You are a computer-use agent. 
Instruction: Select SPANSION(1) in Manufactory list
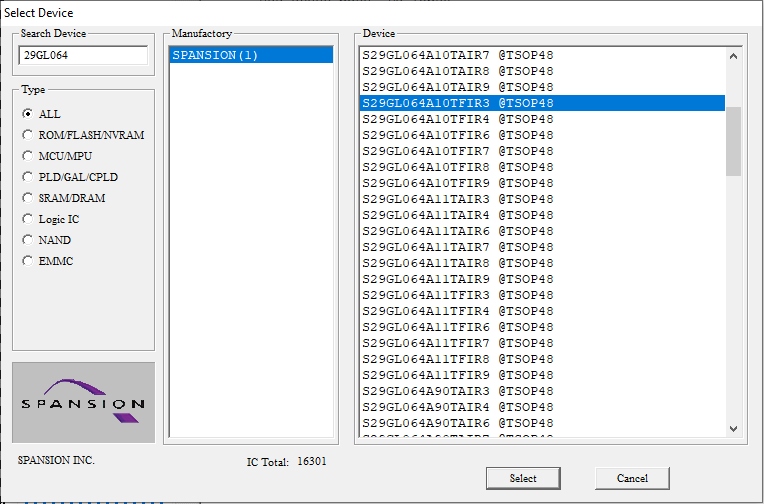point(251,55)
